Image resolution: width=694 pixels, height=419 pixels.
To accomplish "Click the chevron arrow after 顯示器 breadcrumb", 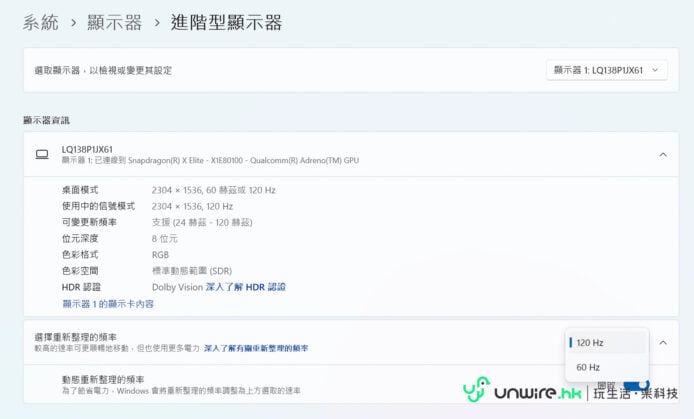I will 157,23.
